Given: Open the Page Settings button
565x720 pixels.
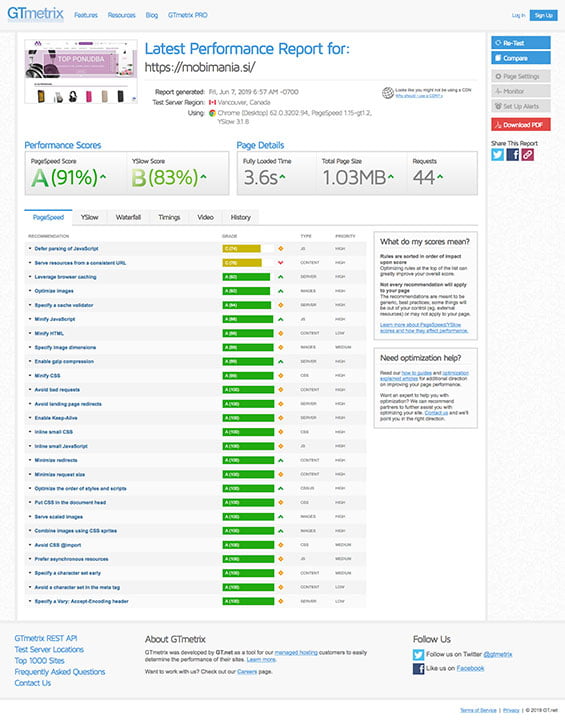Looking at the screenshot, I should [520, 76].
